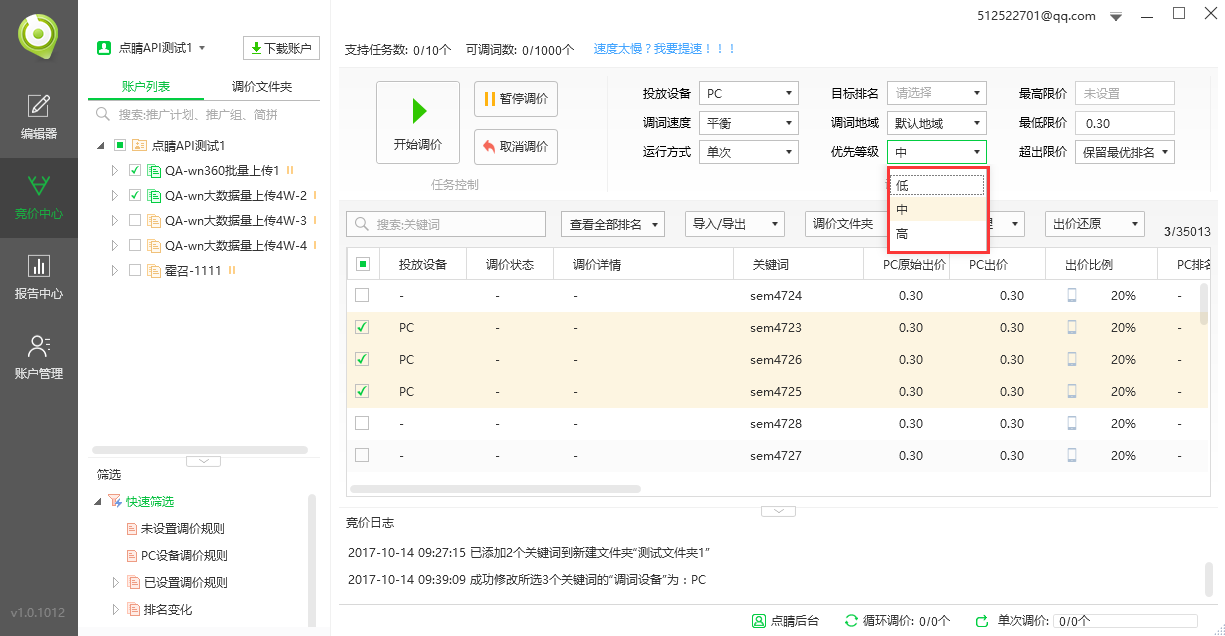
Task: Open the 点睛API测试1 account dropdown
Action: (151, 48)
